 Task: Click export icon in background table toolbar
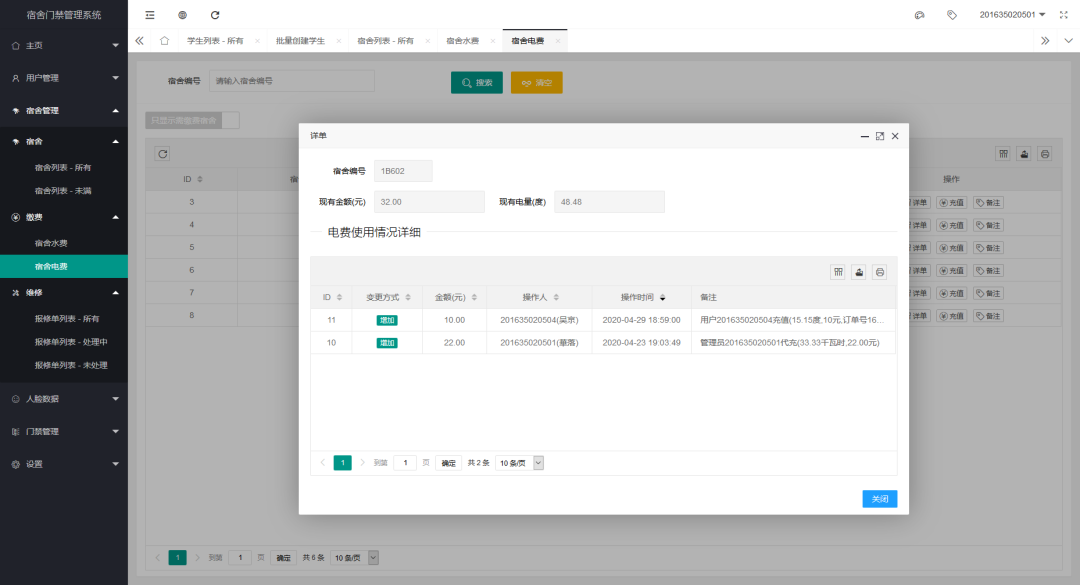1024,154
